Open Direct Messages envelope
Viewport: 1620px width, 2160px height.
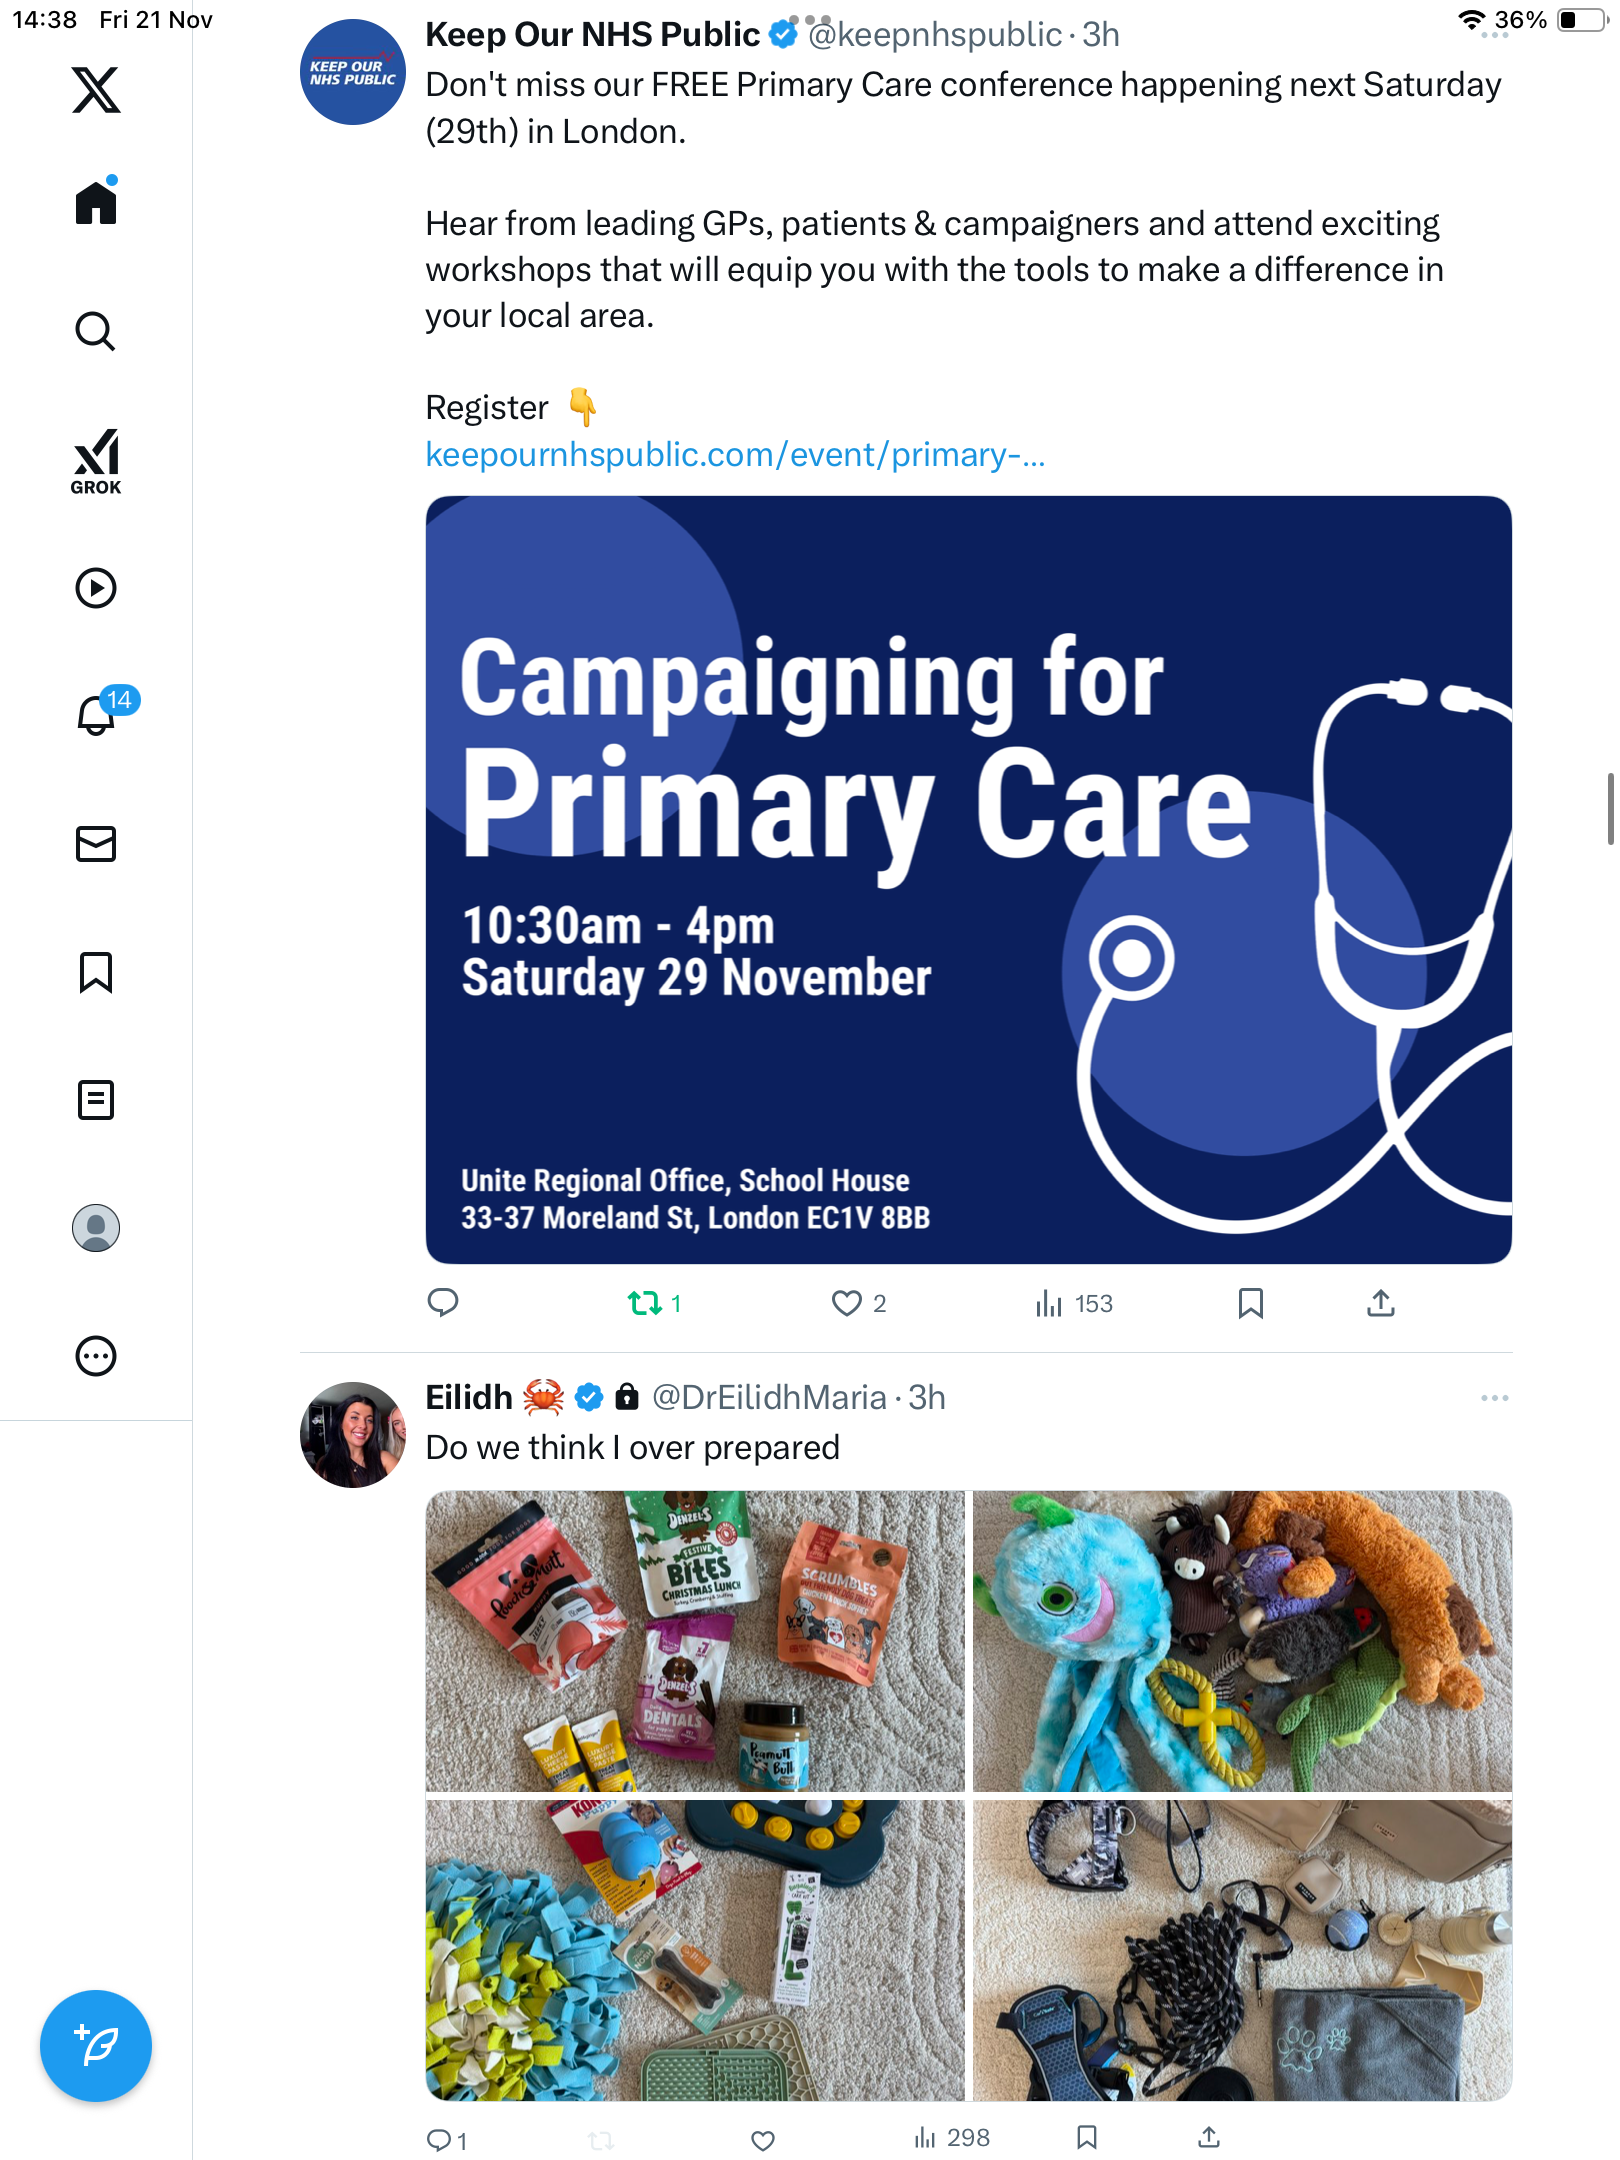click(96, 844)
